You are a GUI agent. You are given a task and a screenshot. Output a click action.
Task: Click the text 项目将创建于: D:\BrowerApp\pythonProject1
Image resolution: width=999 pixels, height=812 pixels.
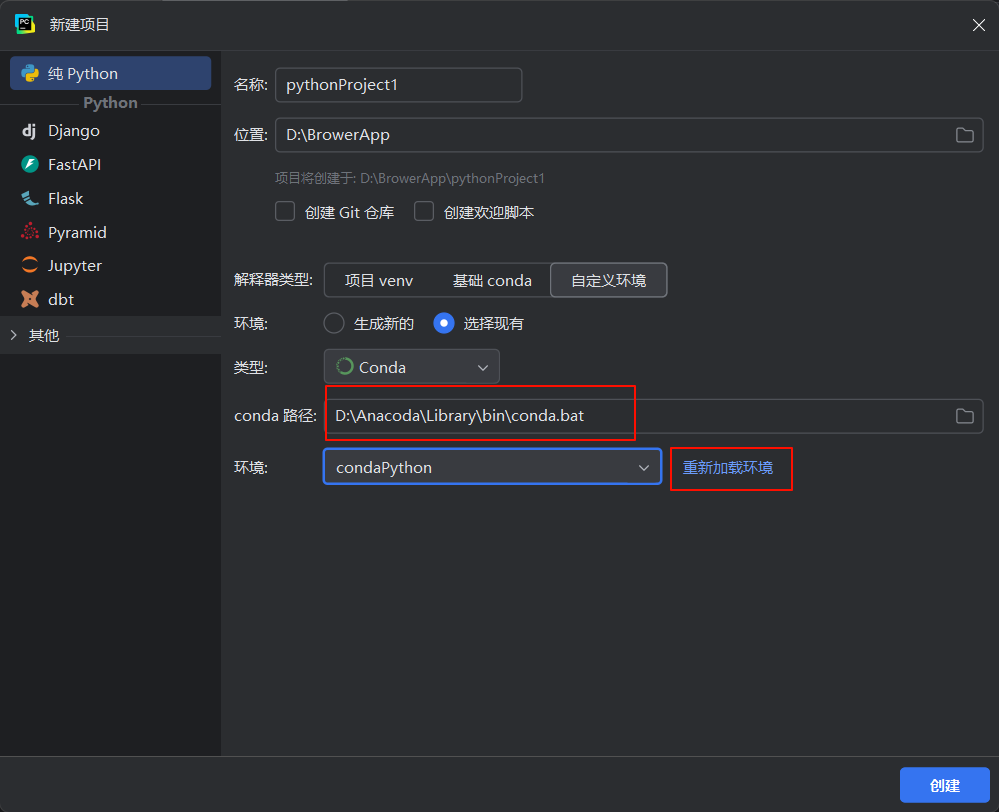(410, 178)
